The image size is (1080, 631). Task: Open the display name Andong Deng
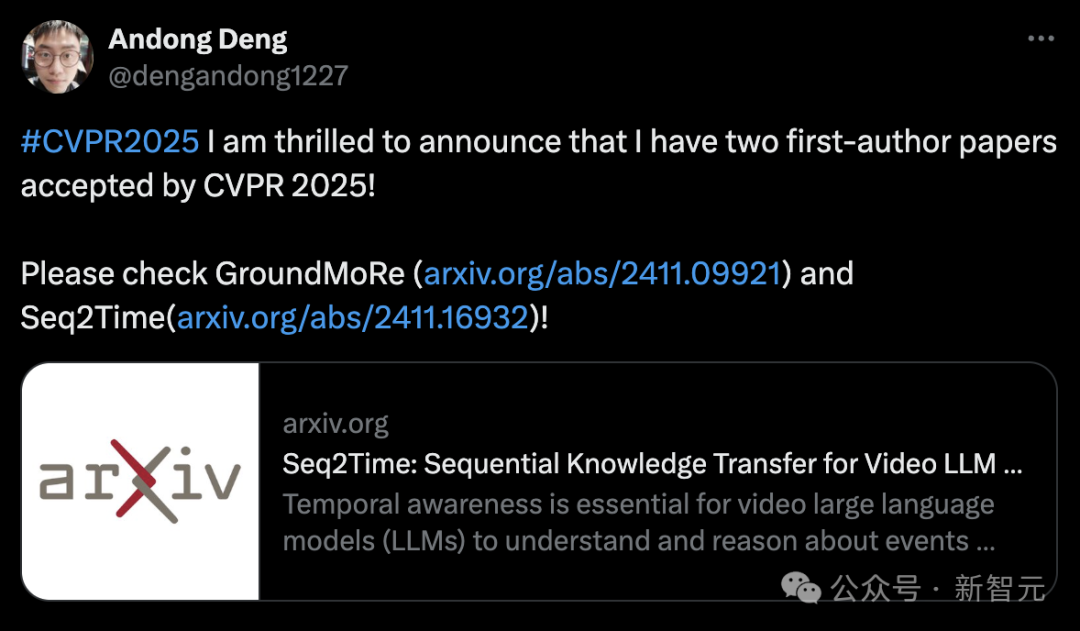198,39
